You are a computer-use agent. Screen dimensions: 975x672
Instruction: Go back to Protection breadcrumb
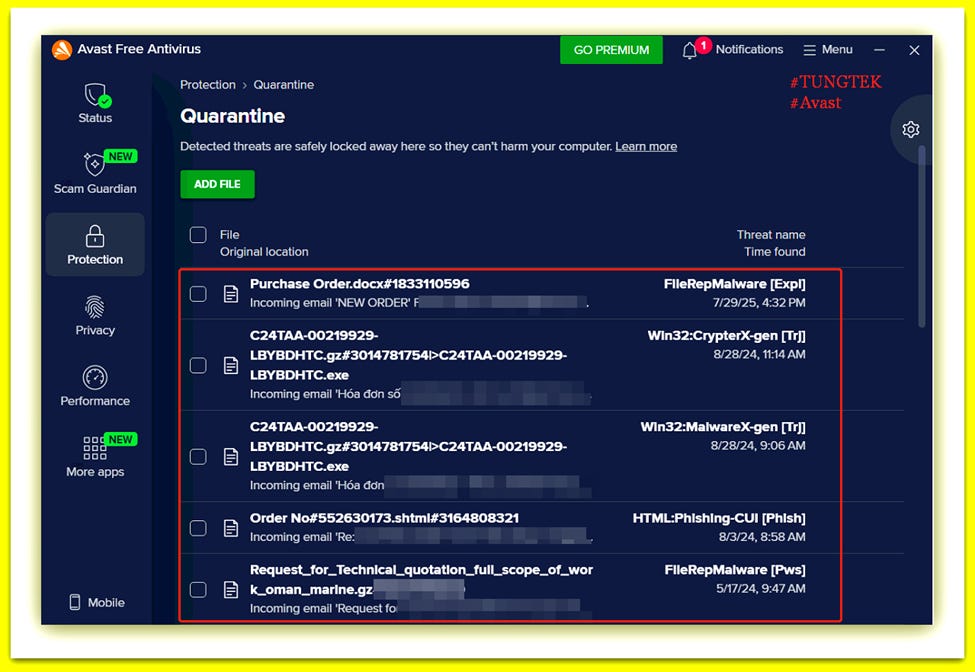[208, 85]
